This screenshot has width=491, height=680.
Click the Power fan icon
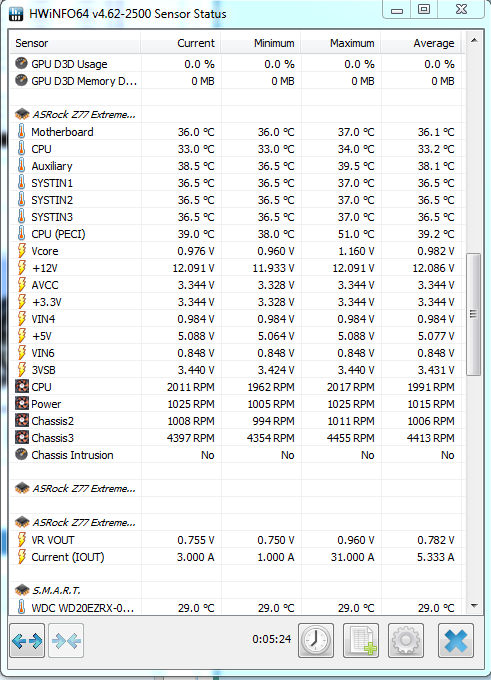pyautogui.click(x=22, y=404)
